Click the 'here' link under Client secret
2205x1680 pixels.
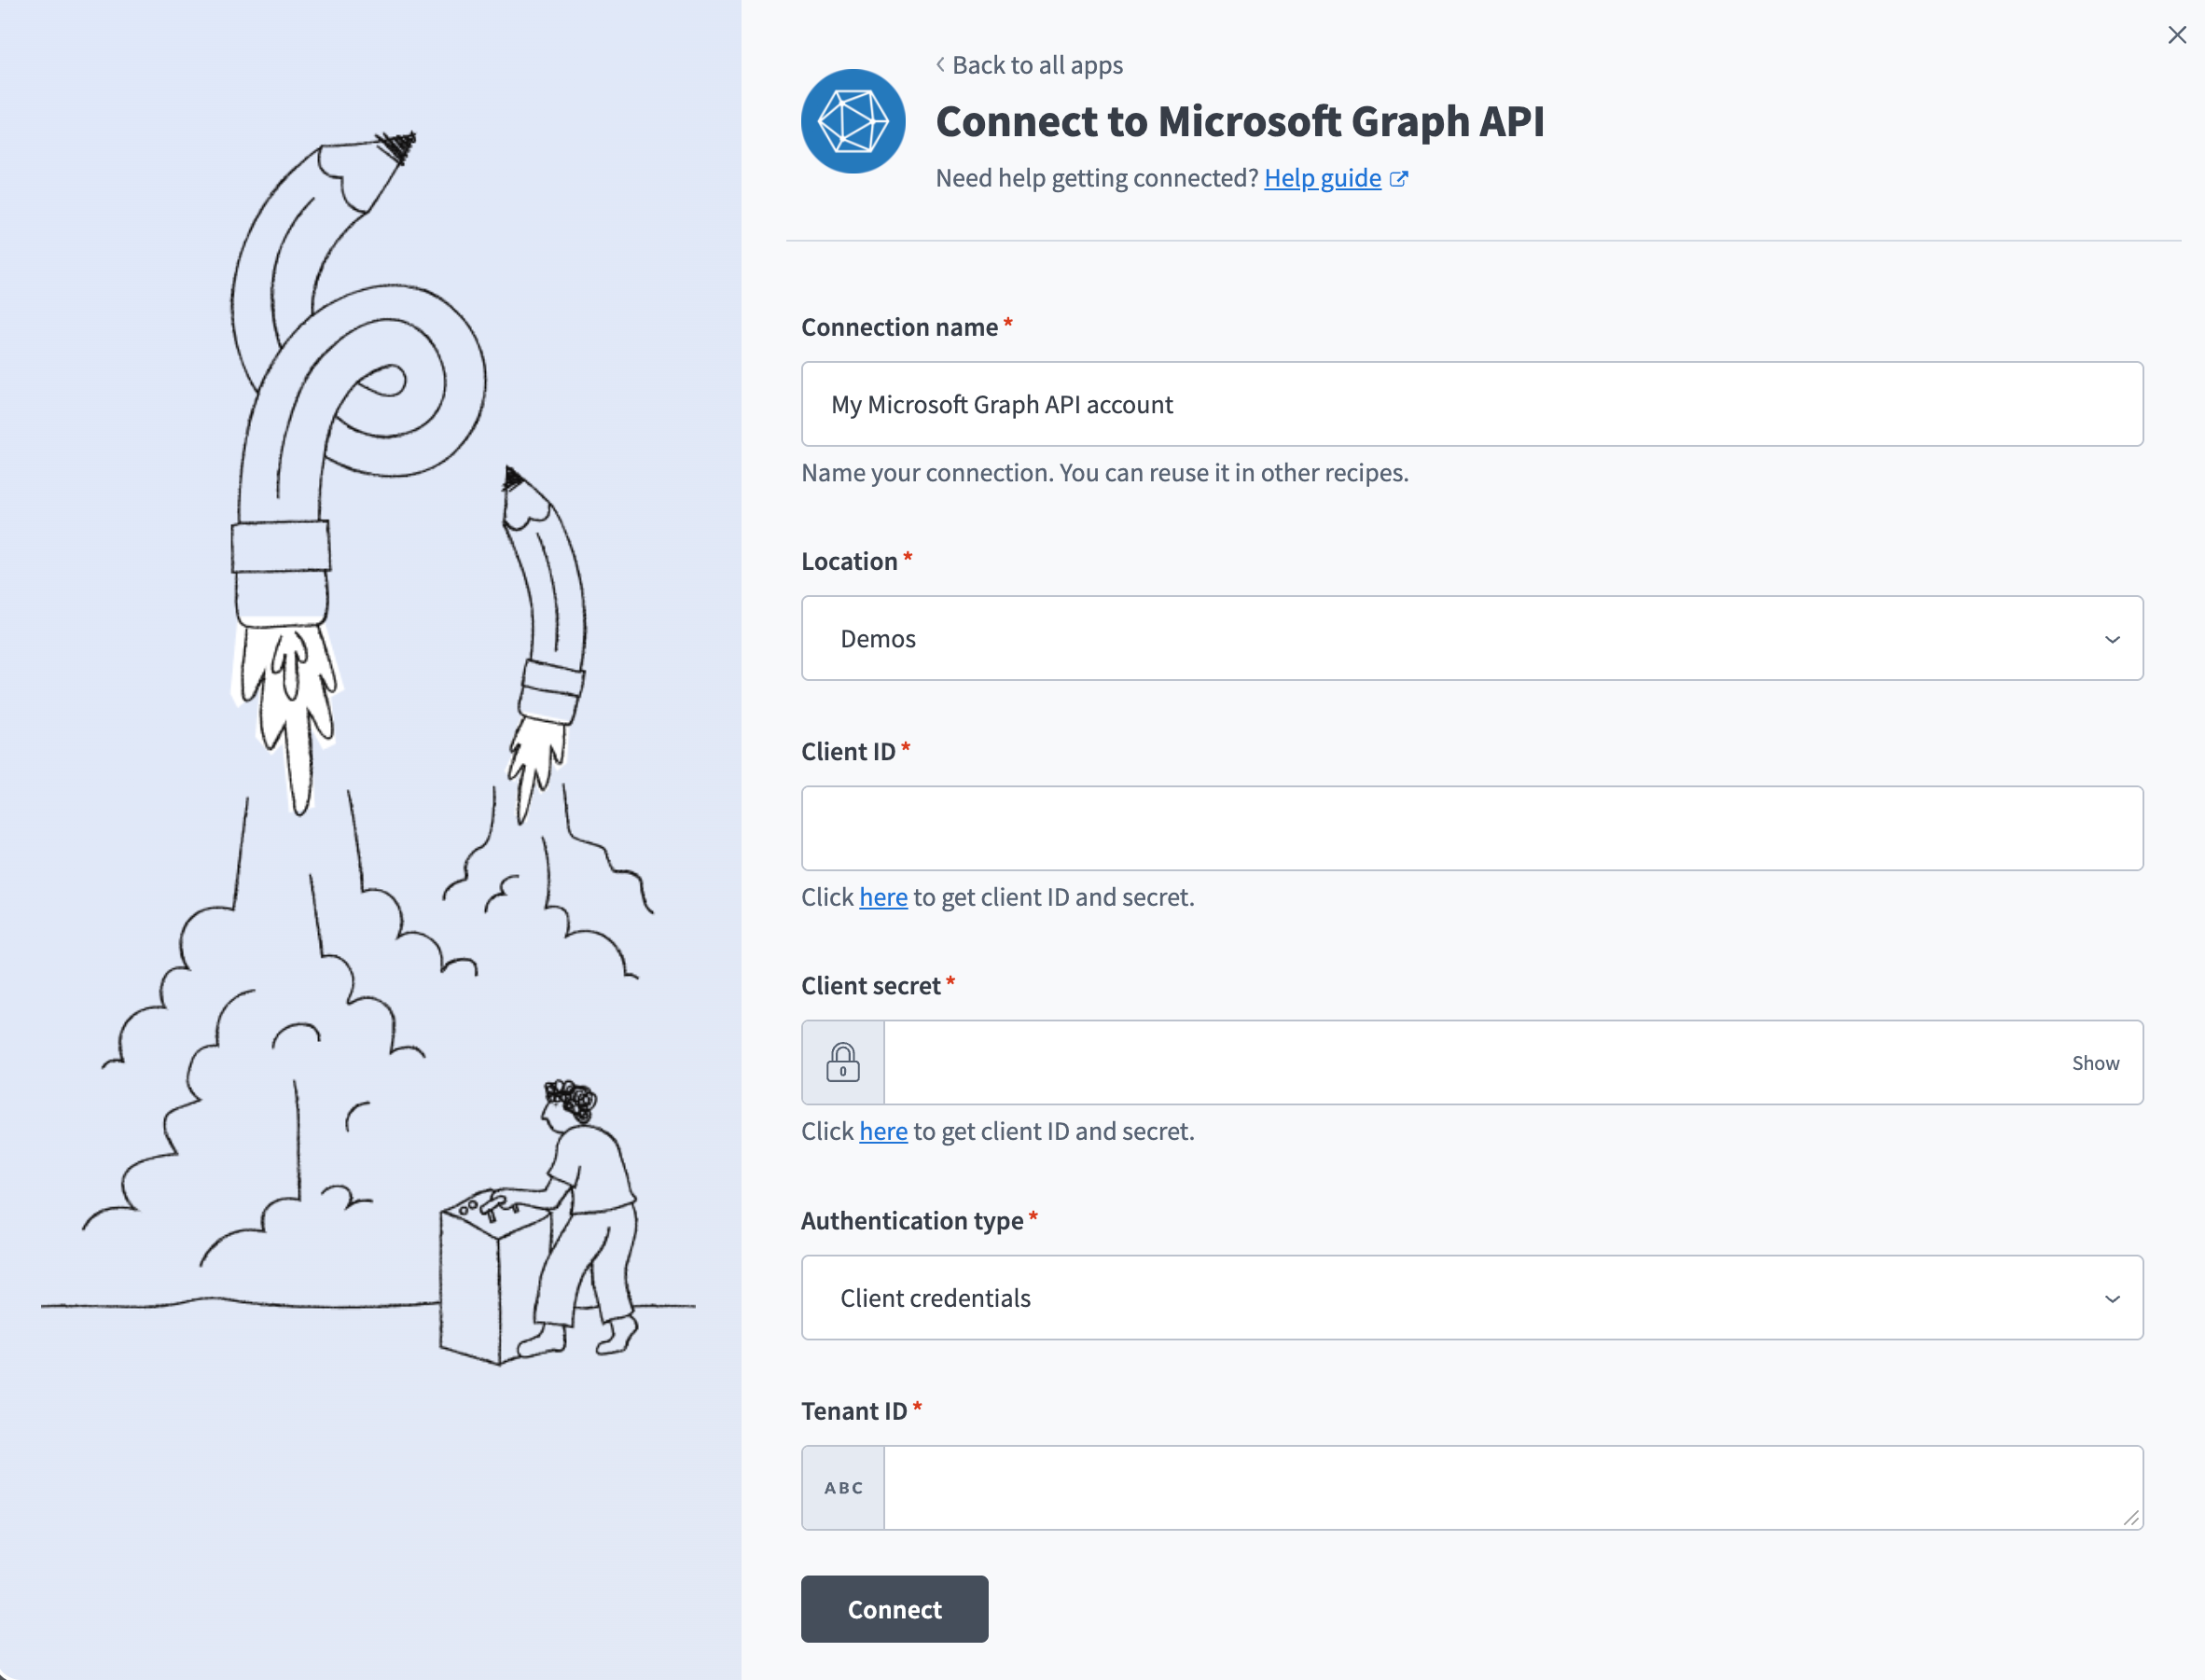click(x=883, y=1131)
